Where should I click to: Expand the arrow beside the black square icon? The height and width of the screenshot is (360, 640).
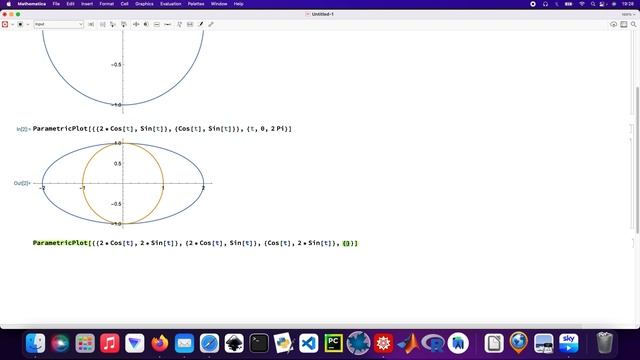pyautogui.click(x=28, y=24)
